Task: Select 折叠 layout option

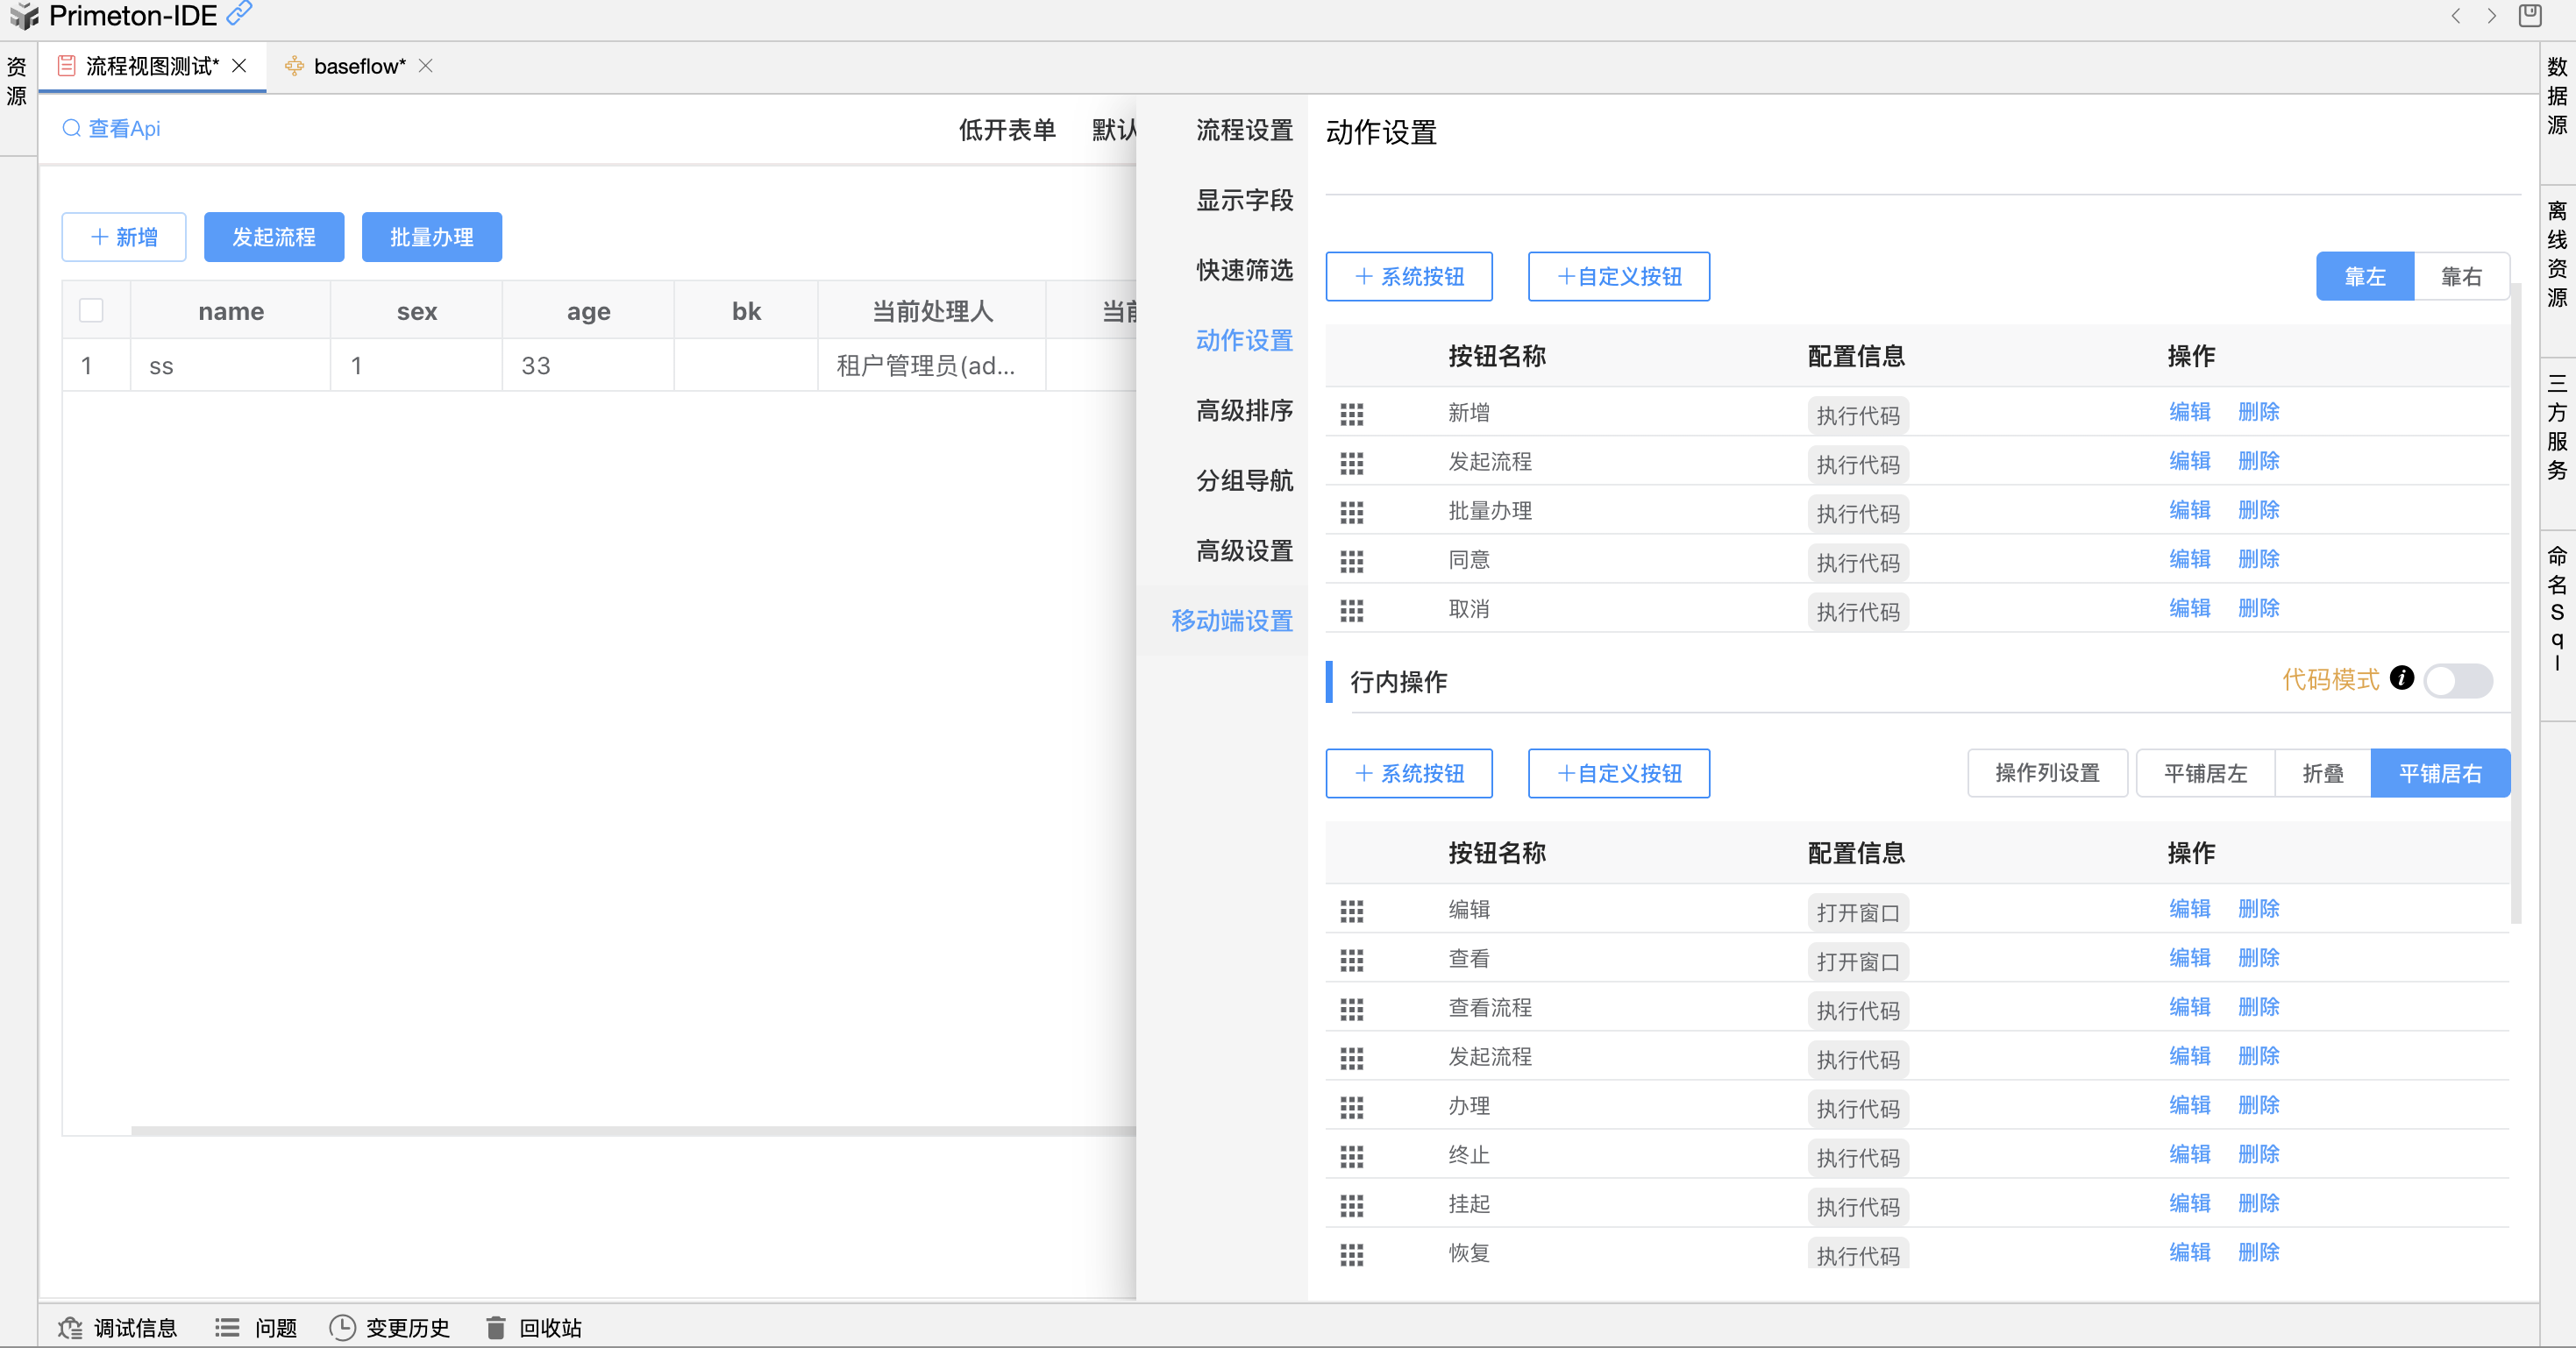Action: [2322, 773]
